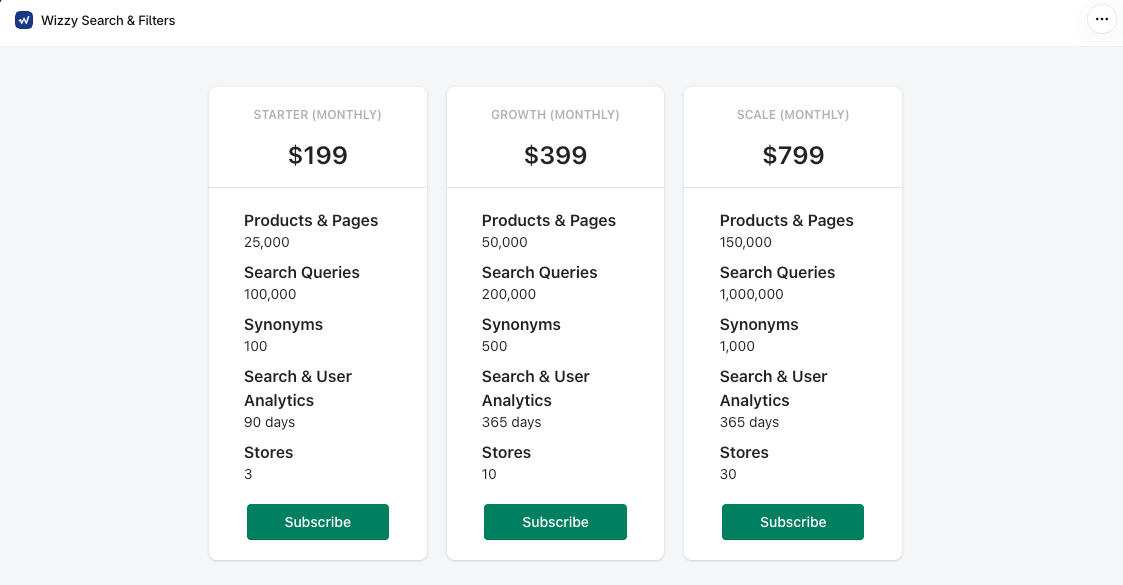This screenshot has height=585, width=1123.
Task: Click Search Queries label in Starter card
Action: tap(302, 273)
